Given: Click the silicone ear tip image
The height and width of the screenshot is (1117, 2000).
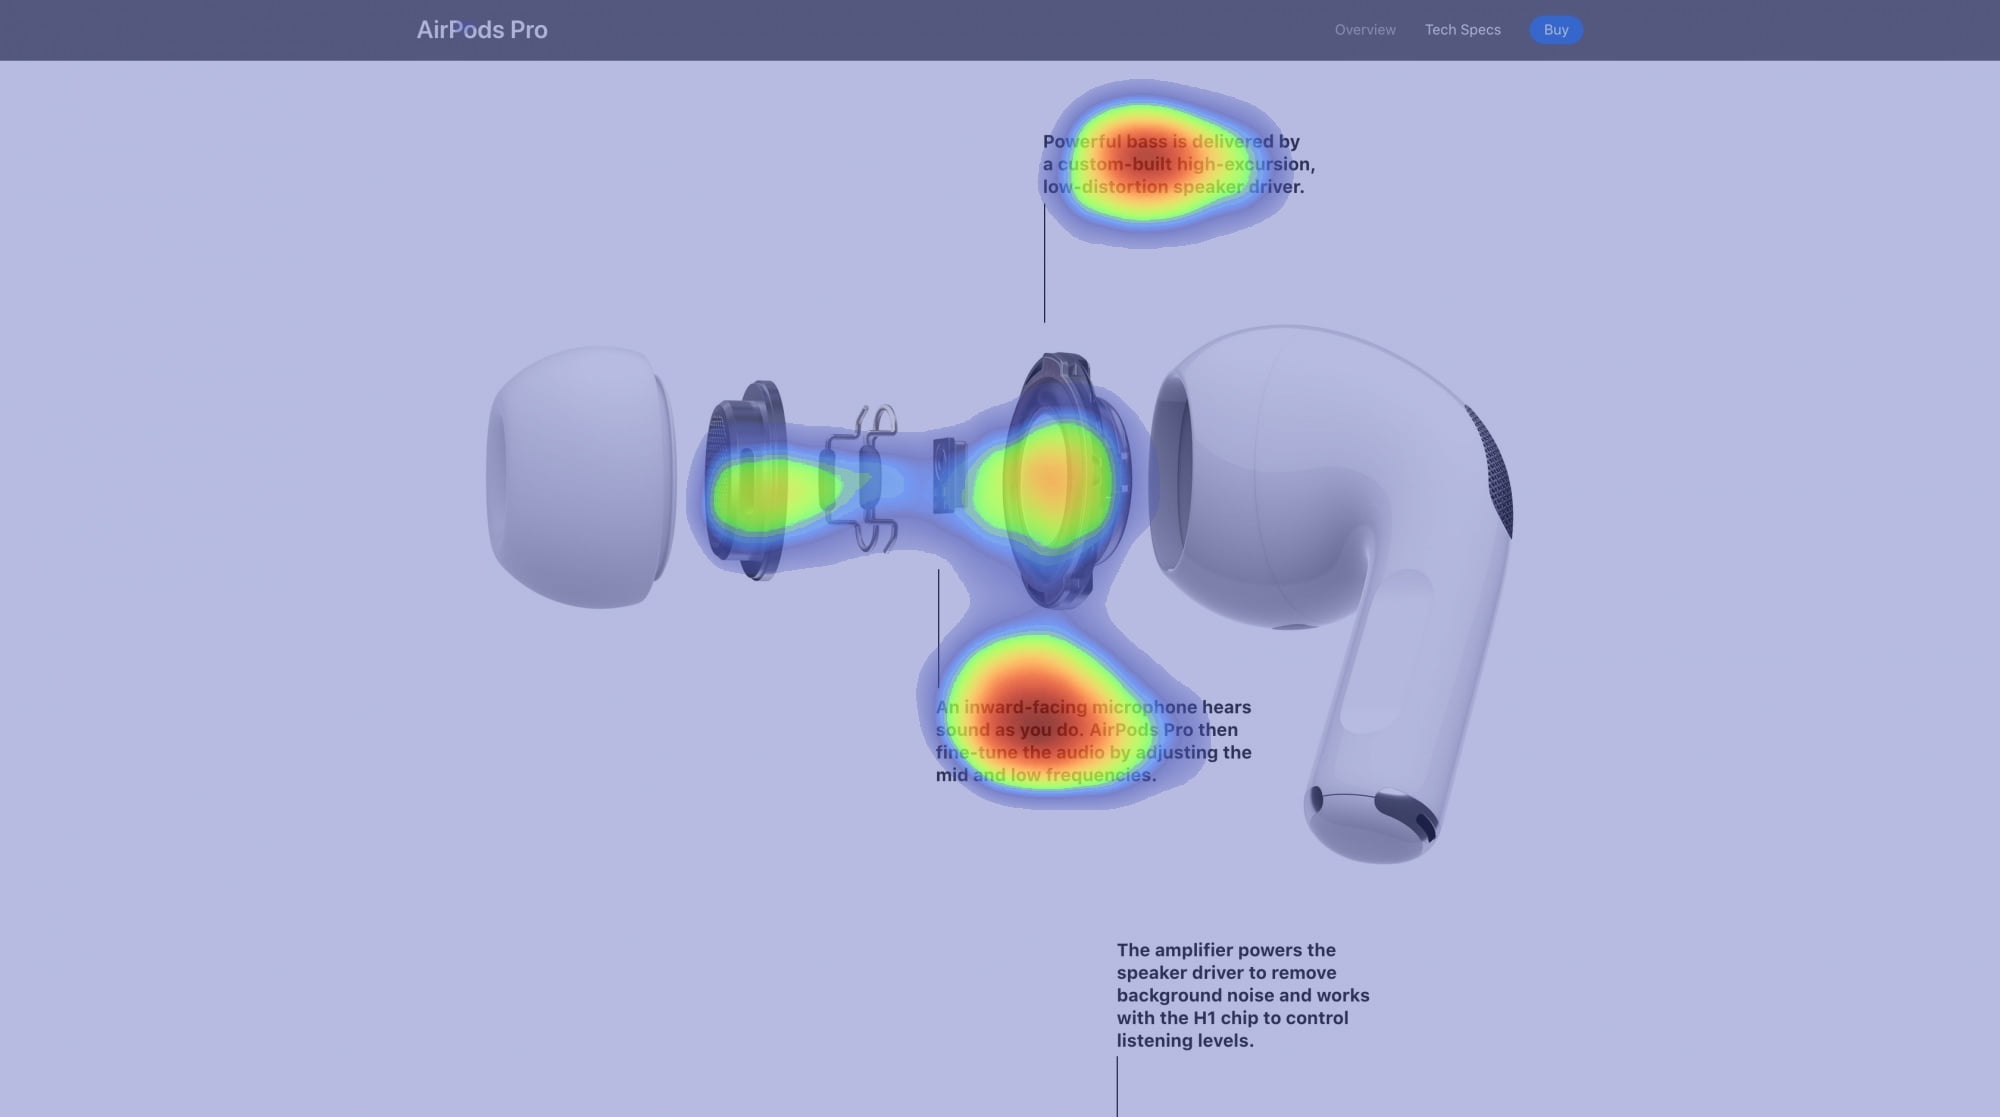Looking at the screenshot, I should click(581, 477).
